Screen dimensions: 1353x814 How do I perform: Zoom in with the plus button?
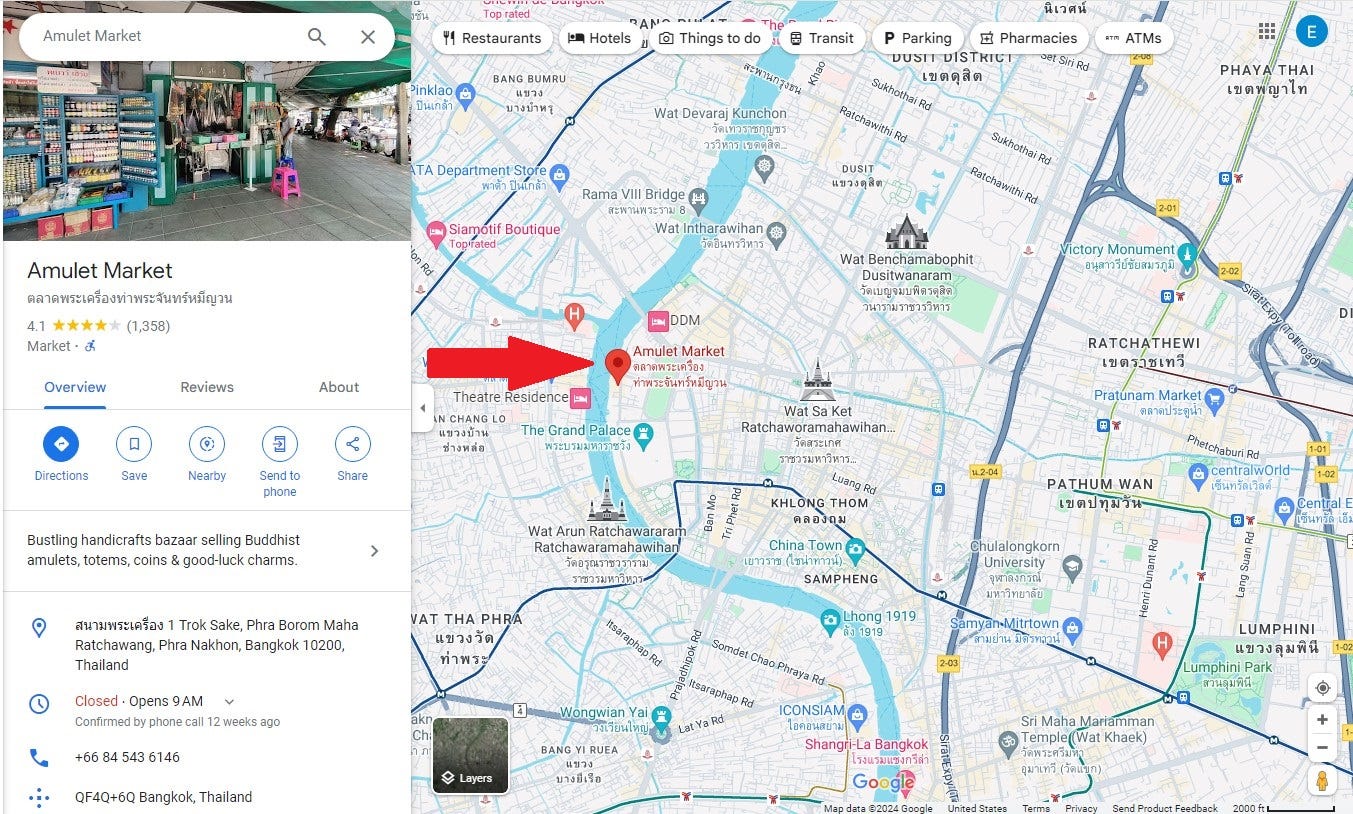click(1322, 720)
